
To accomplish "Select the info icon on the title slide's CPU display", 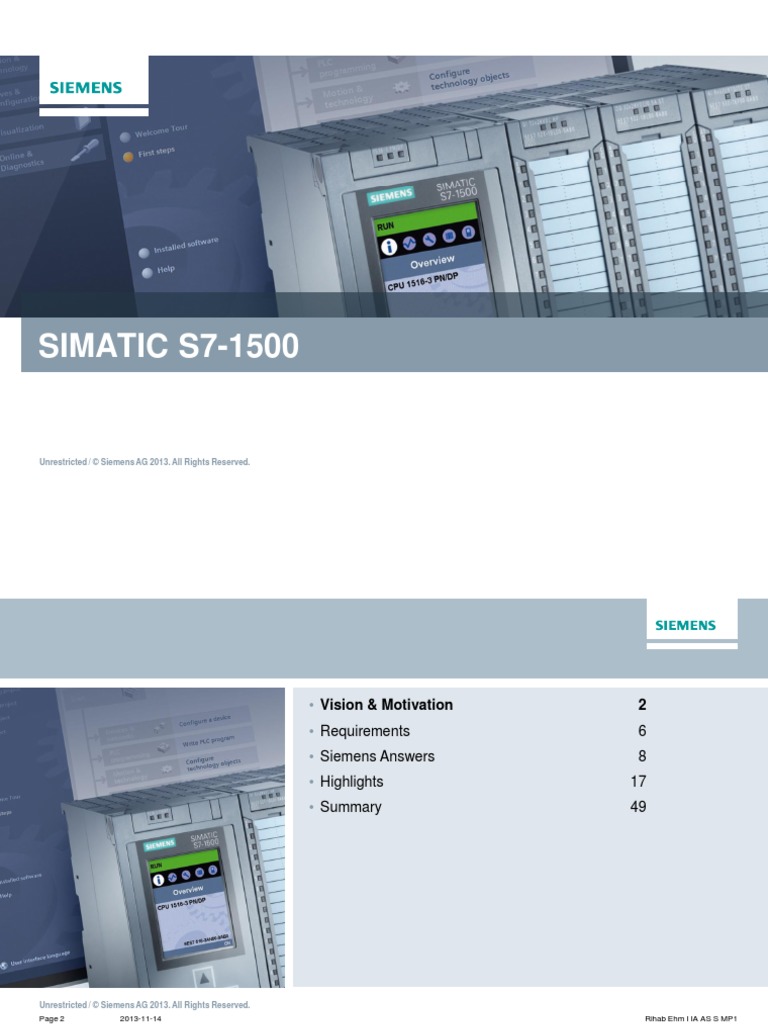I will (x=389, y=247).
